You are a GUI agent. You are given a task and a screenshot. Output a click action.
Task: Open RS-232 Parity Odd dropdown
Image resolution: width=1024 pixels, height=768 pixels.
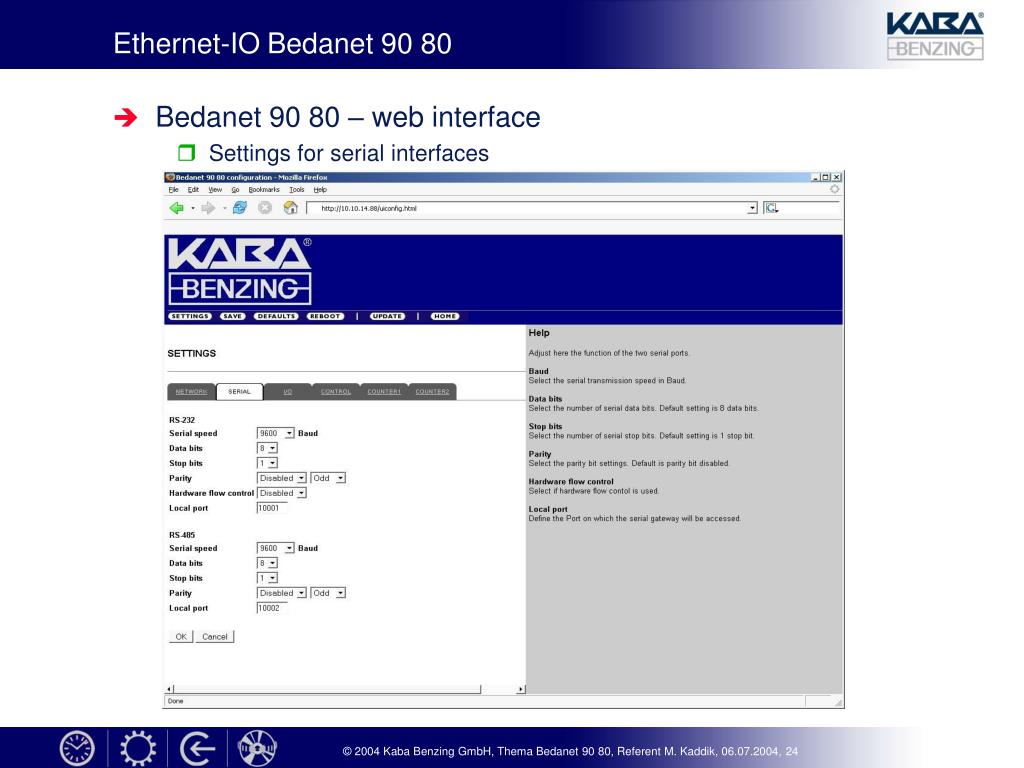[x=340, y=478]
